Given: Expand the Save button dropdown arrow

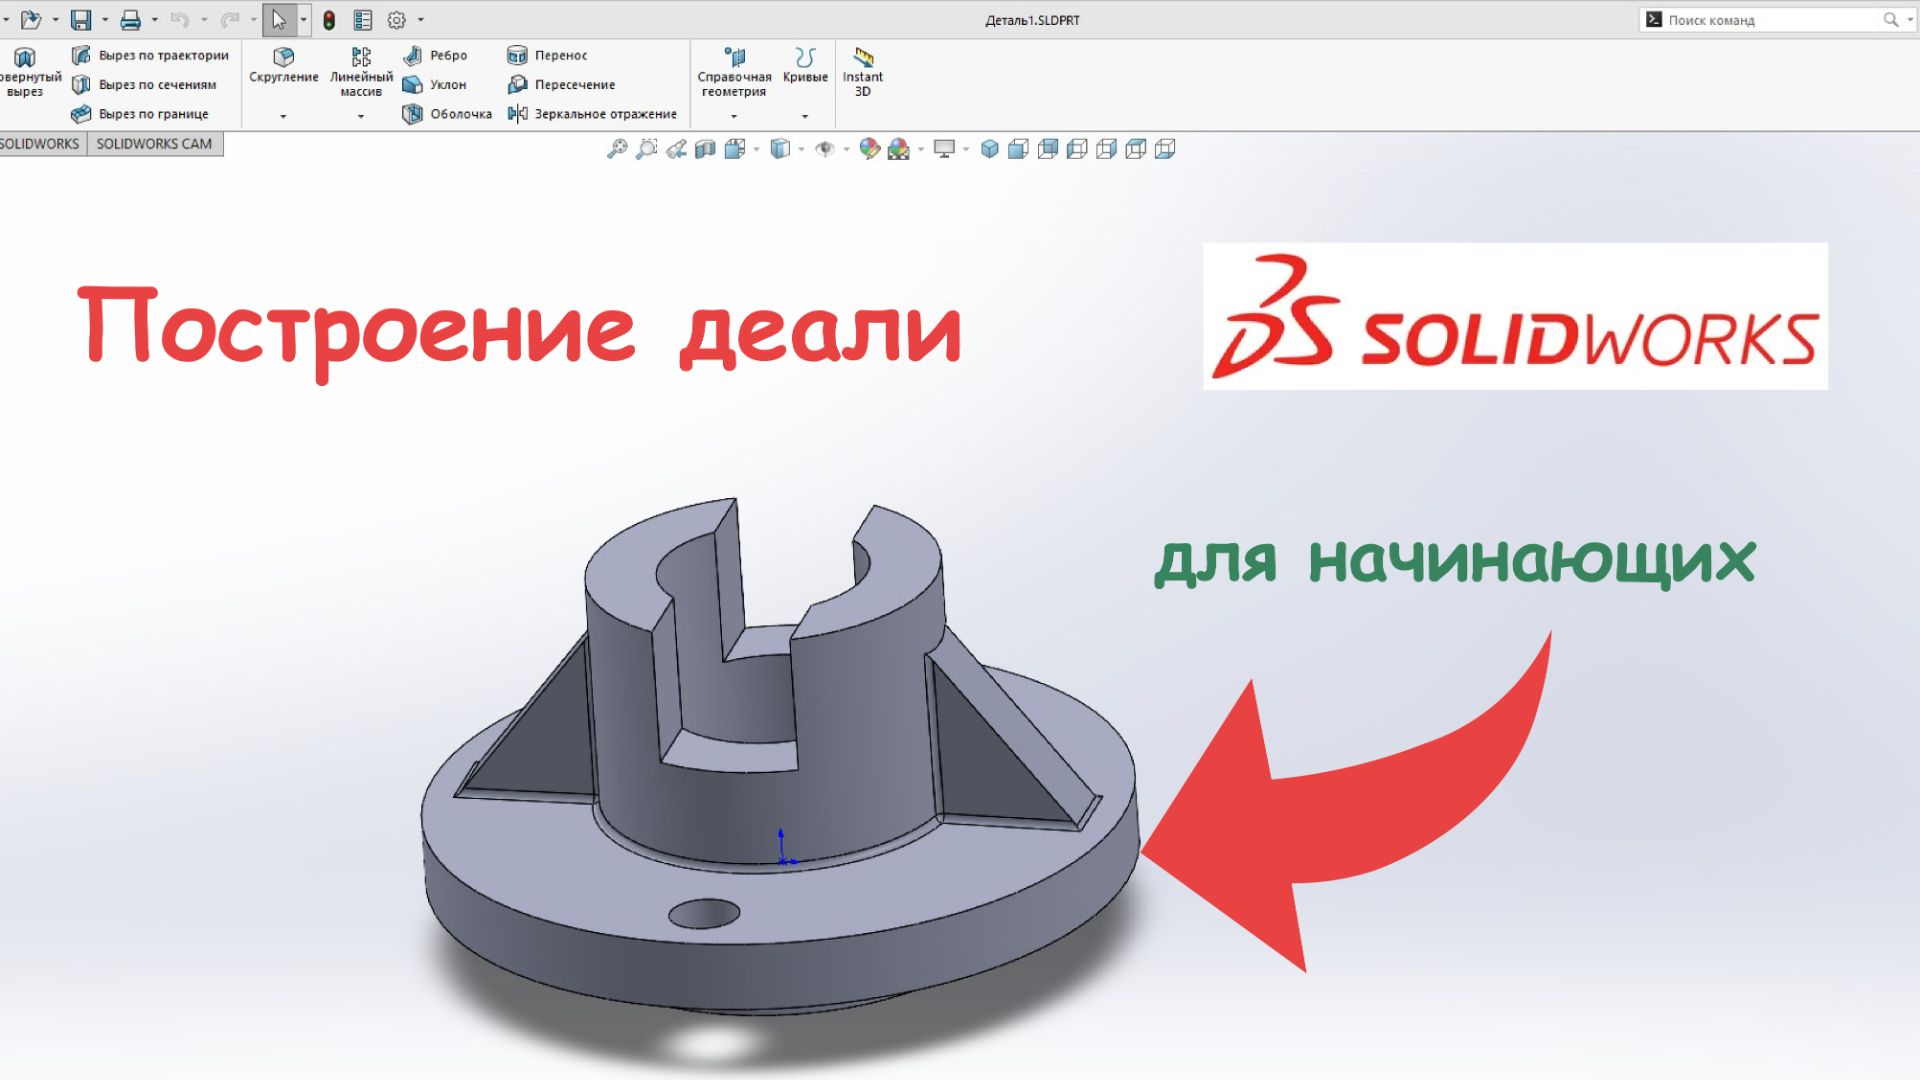Looking at the screenshot, I should coord(104,20).
